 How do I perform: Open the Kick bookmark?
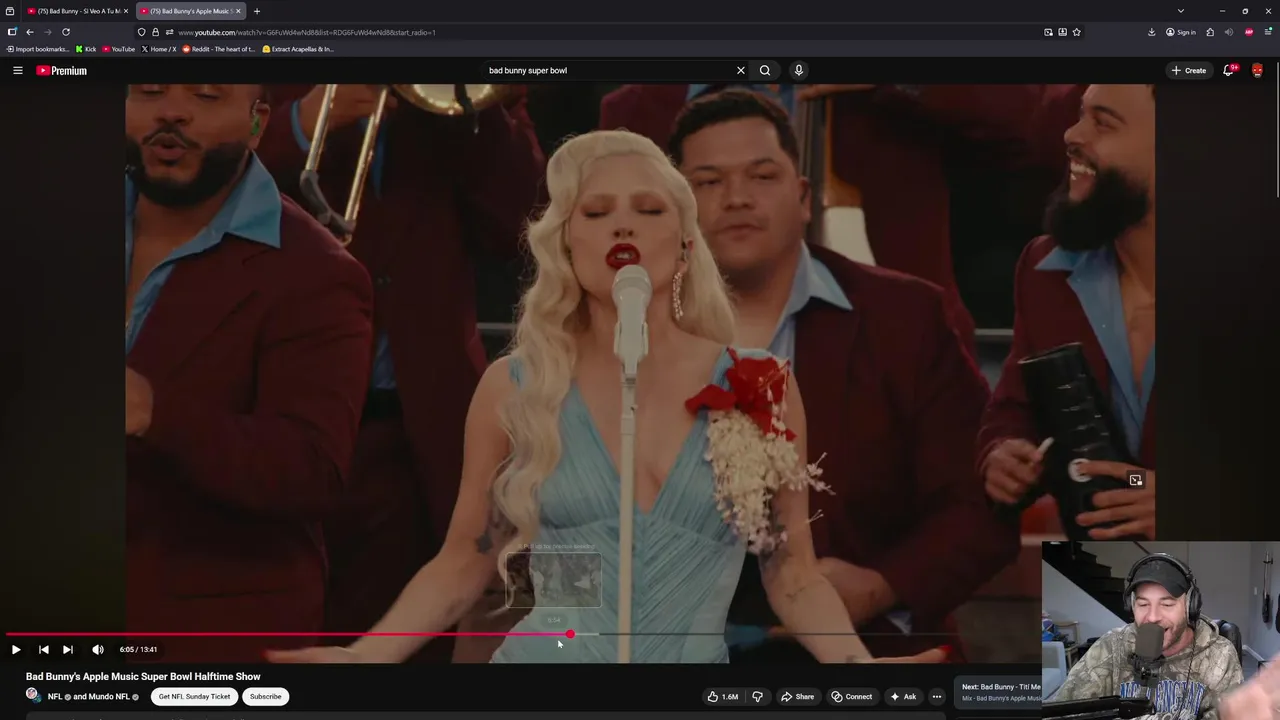tap(86, 49)
